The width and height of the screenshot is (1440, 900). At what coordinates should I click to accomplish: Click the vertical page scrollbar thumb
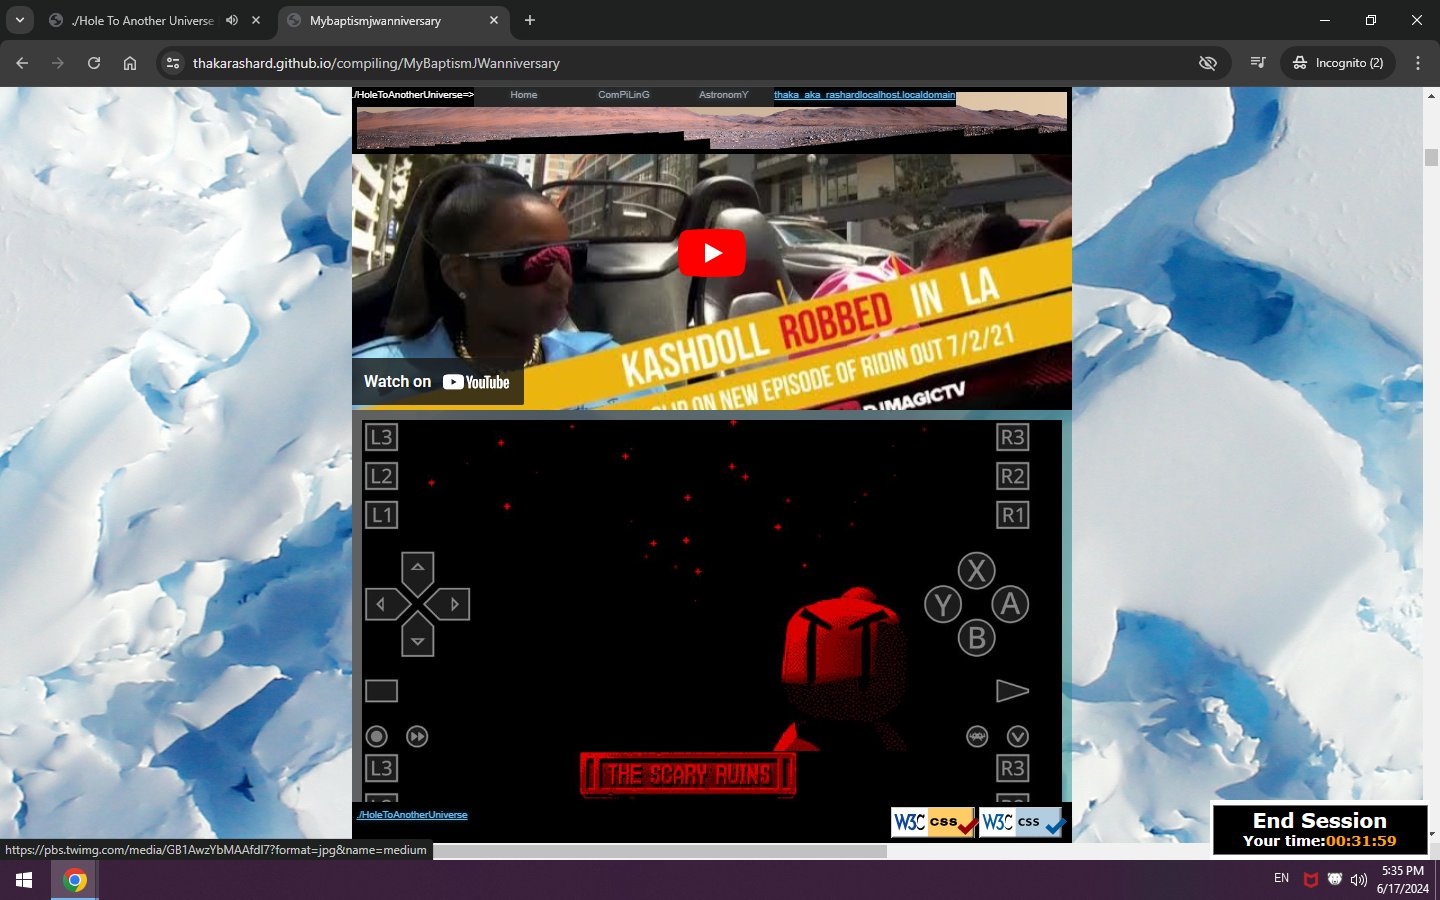pyautogui.click(x=1431, y=157)
